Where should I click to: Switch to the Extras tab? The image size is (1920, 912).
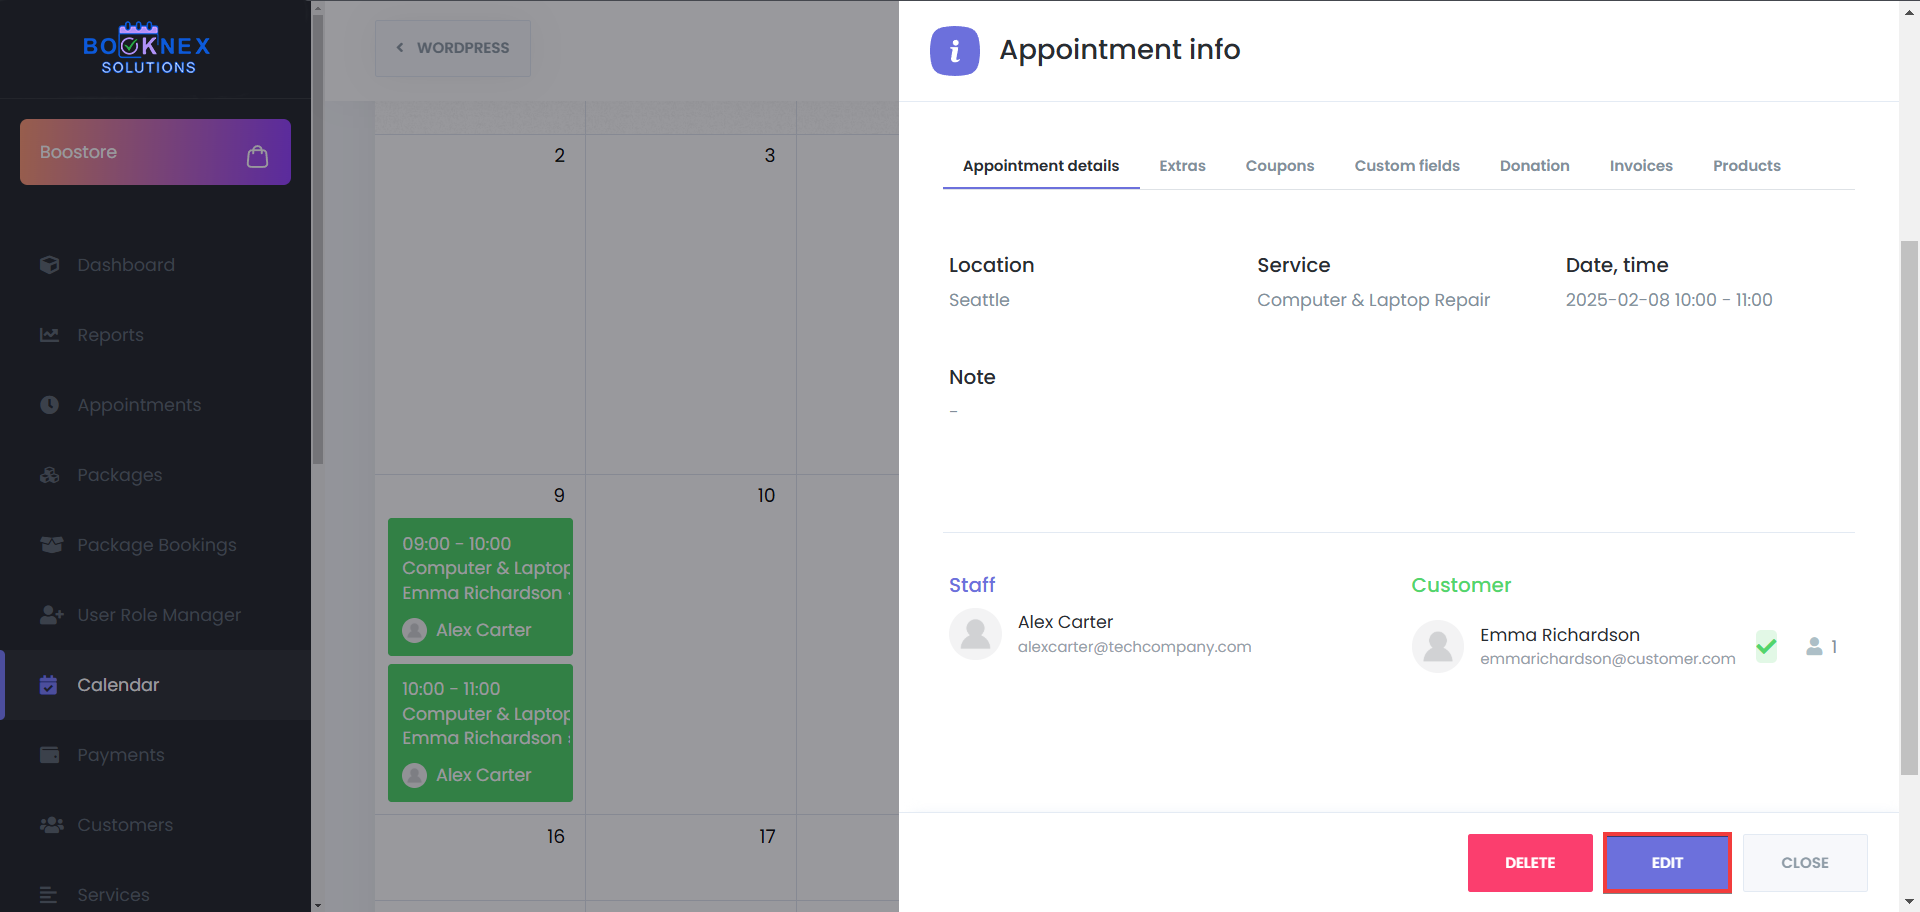pyautogui.click(x=1182, y=166)
